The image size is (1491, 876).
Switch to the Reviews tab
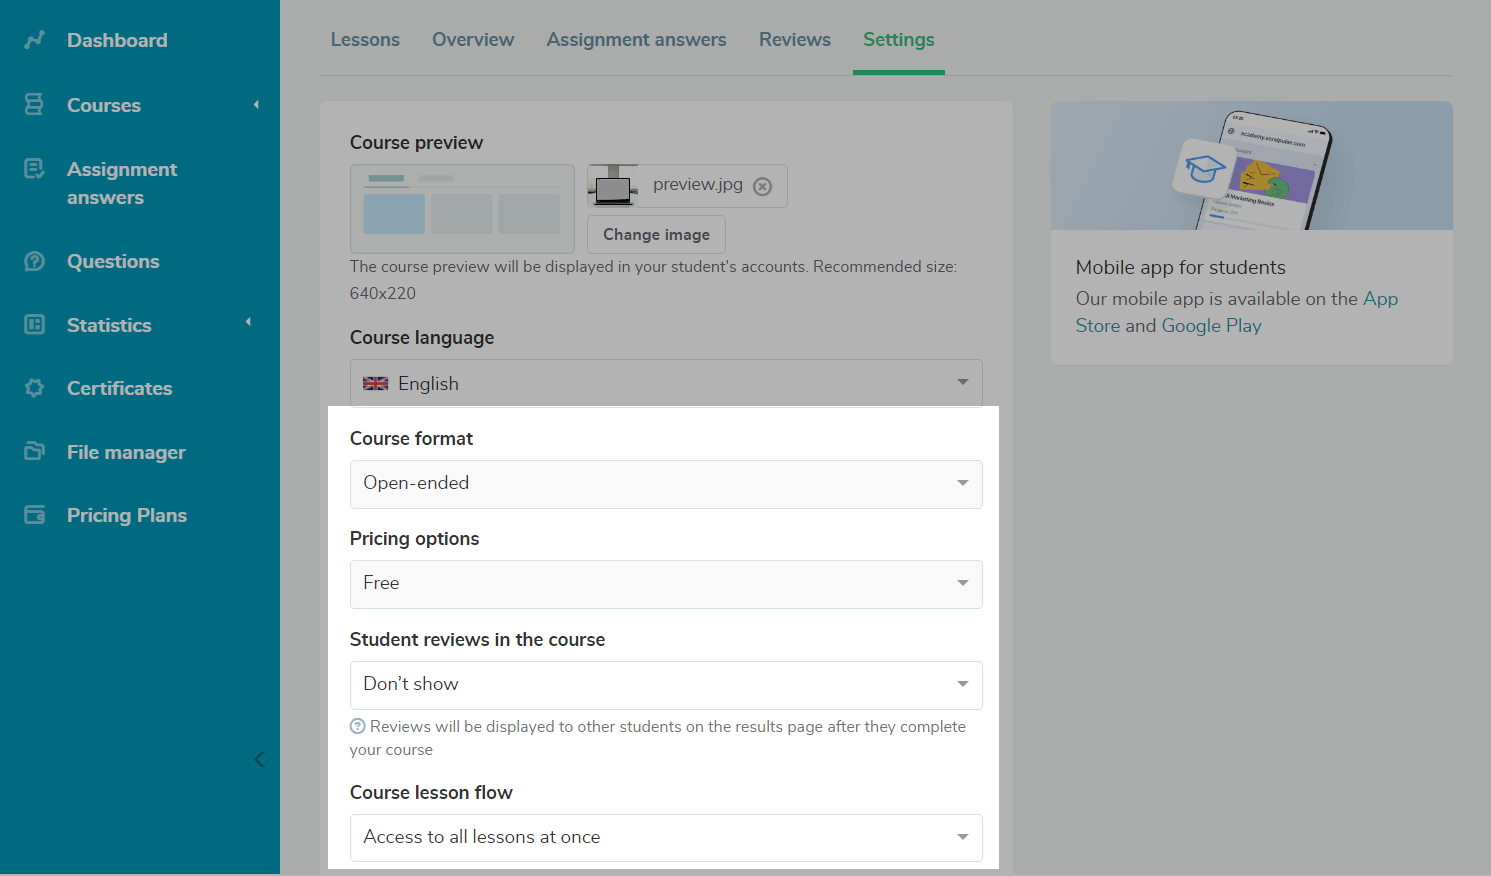point(794,40)
